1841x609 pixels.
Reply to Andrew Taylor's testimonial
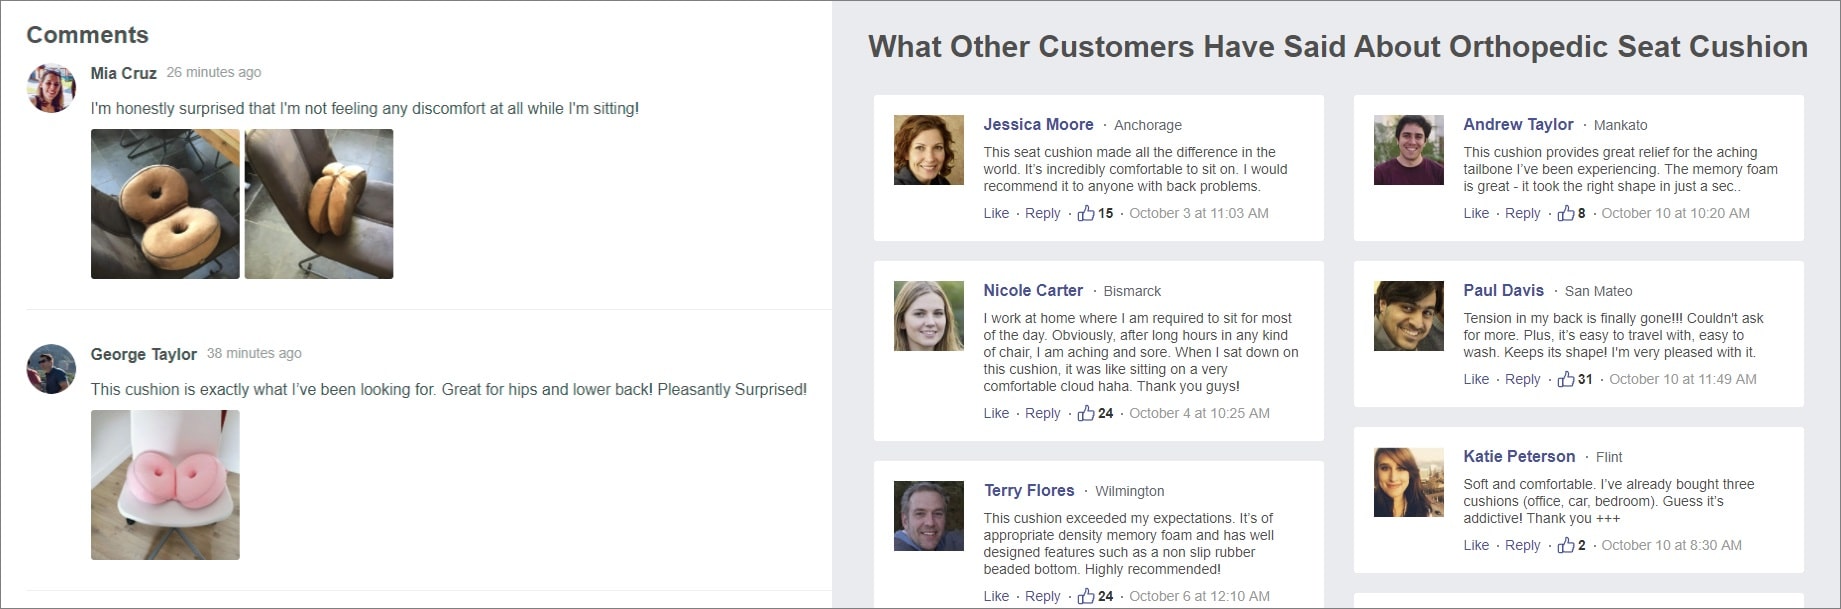click(1522, 212)
